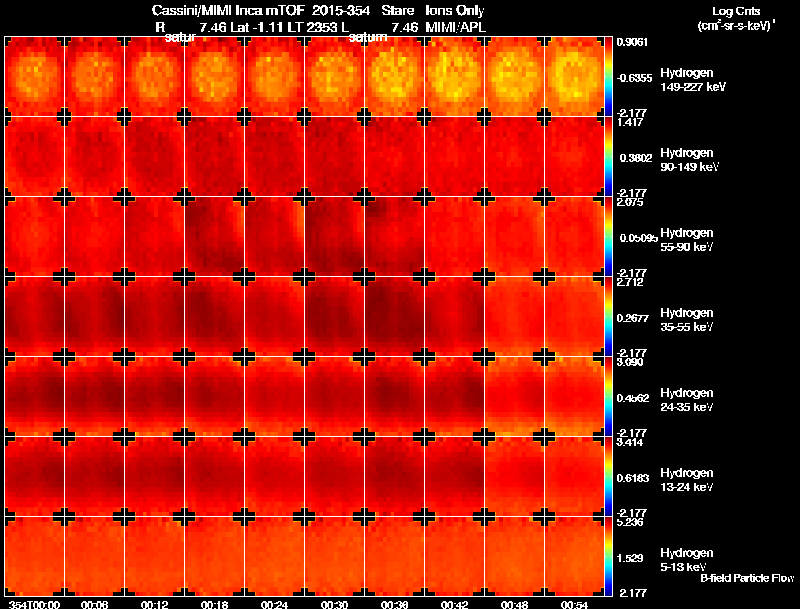Click the 'Hydrogen 149-227 keV' row label

click(x=693, y=80)
